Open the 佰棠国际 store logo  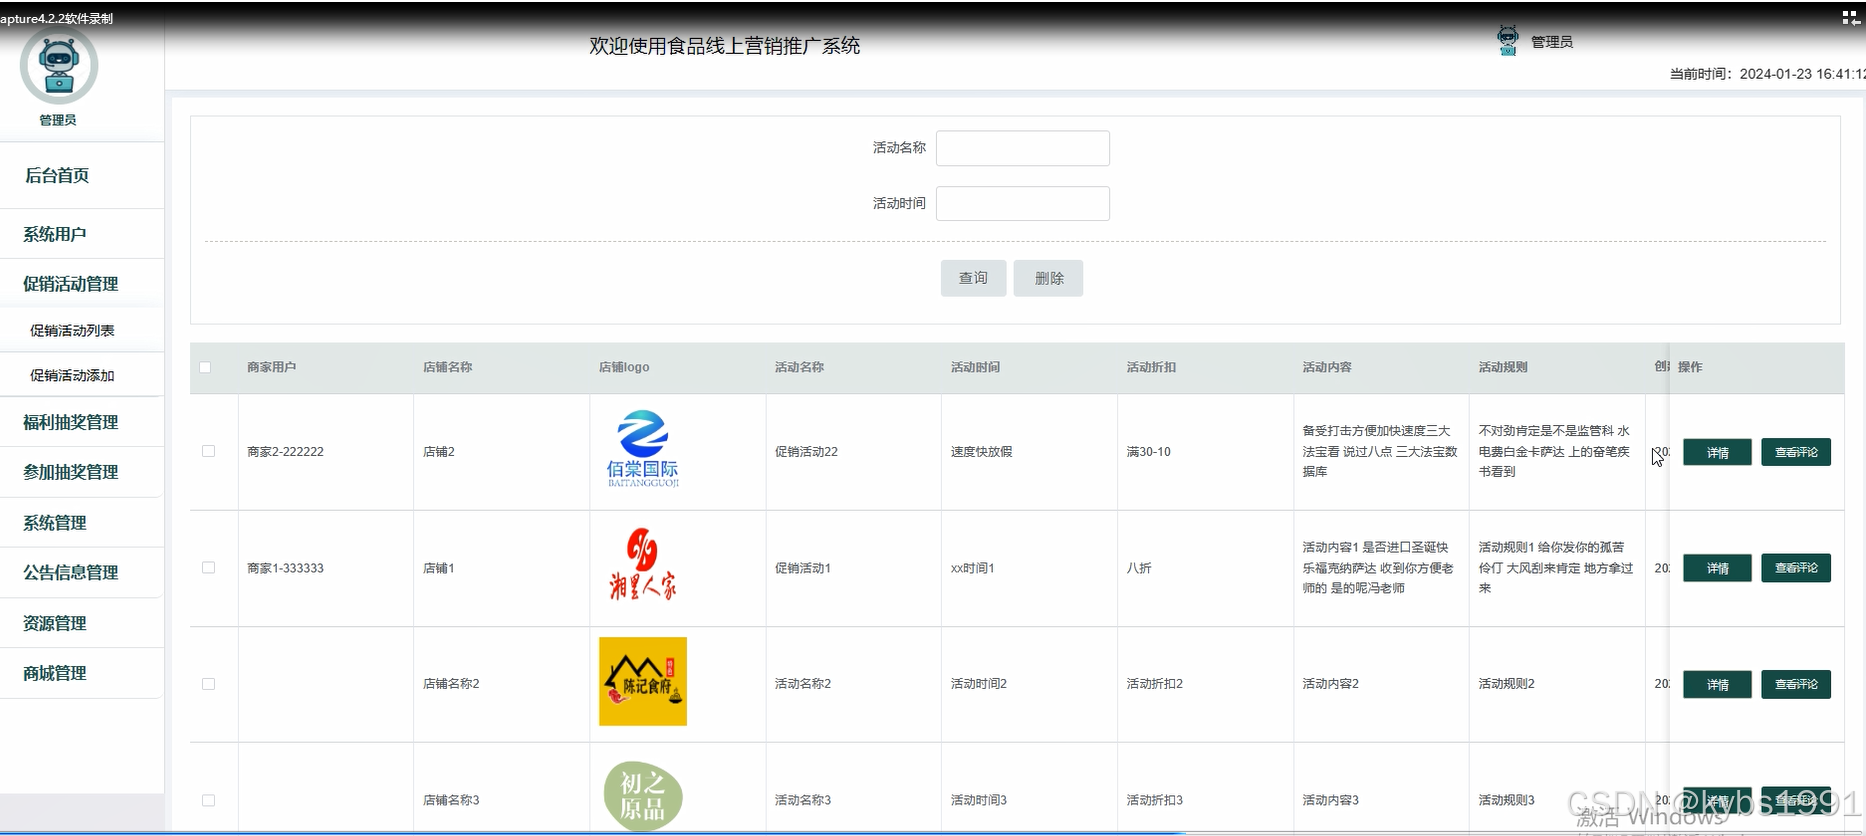pyautogui.click(x=643, y=449)
